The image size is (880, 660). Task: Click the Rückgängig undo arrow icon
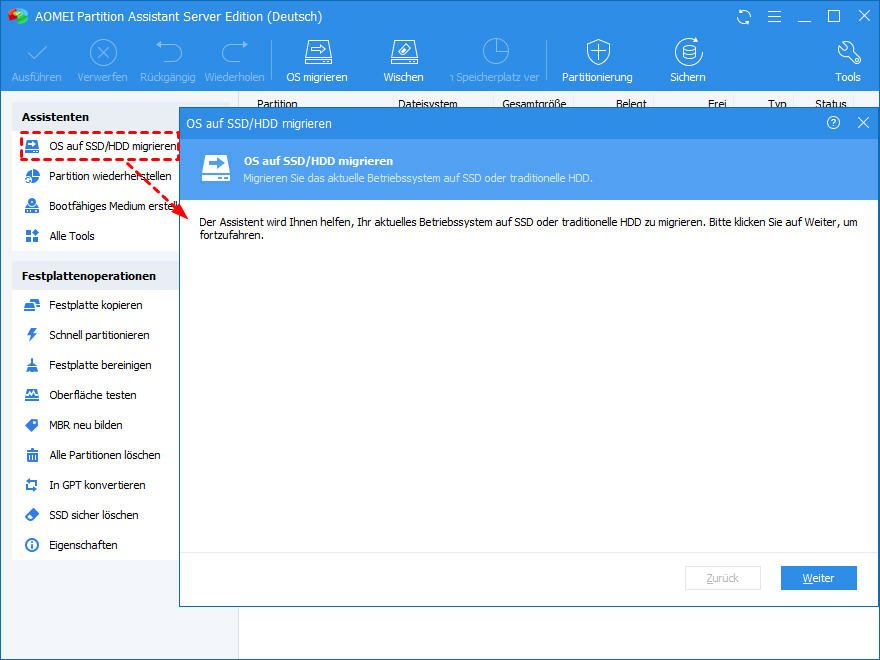tap(168, 53)
